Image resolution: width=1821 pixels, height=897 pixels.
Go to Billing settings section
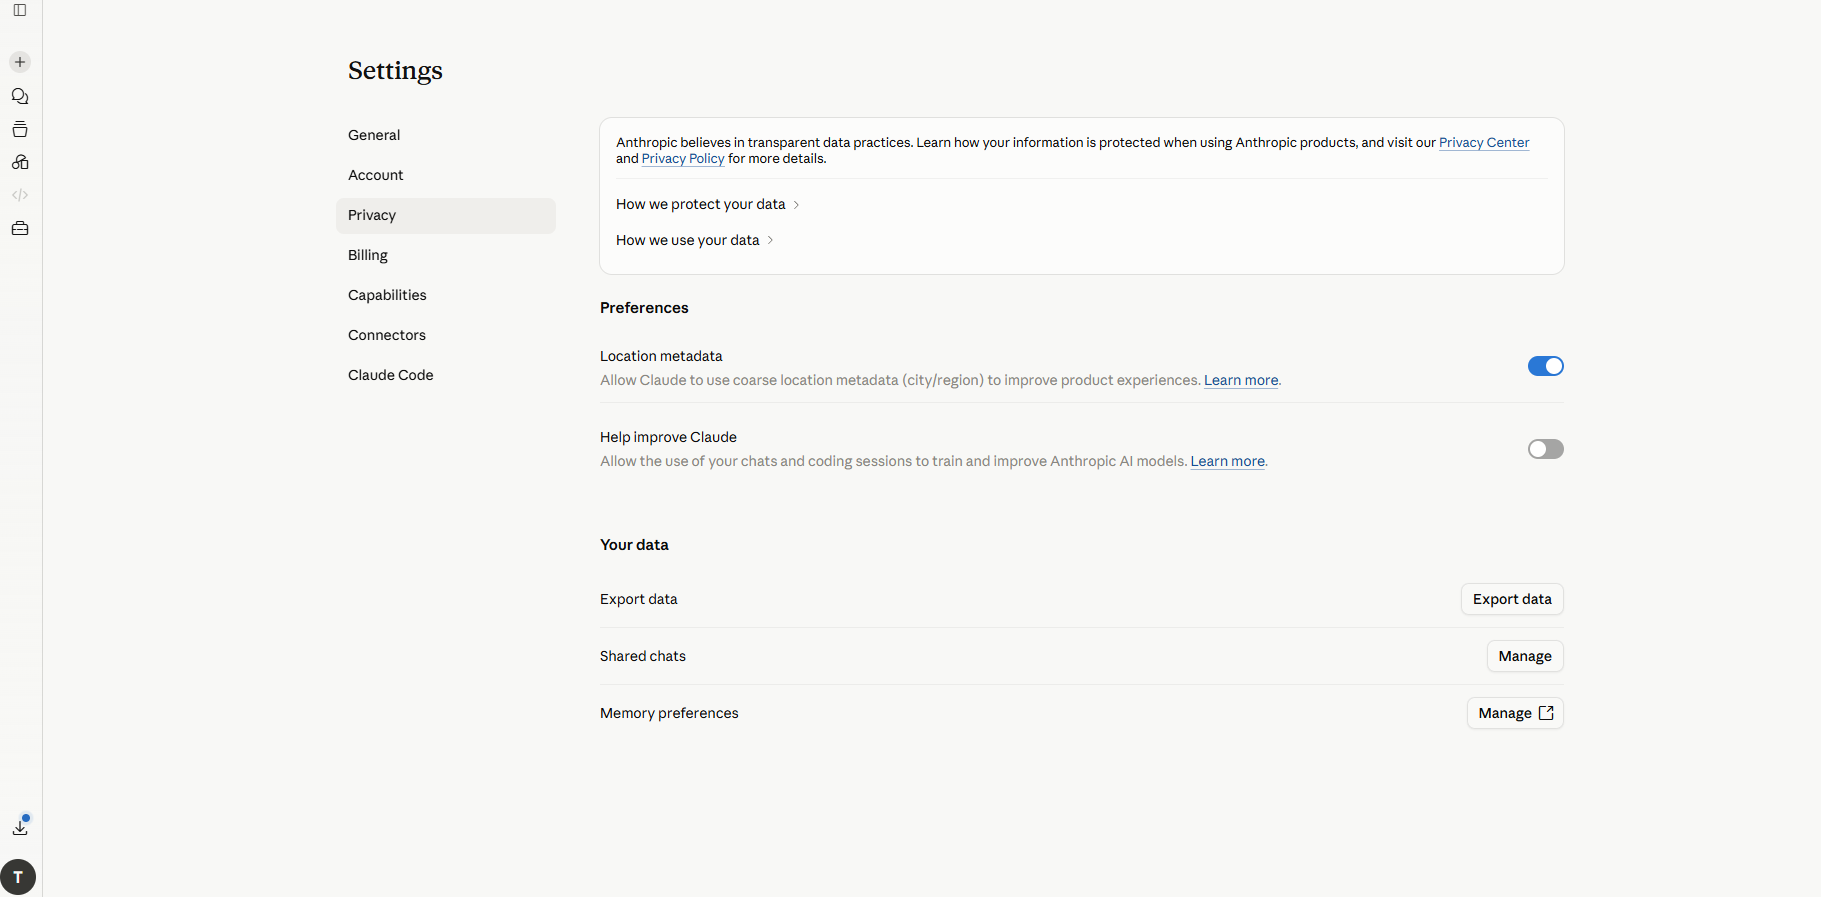(x=445, y=255)
